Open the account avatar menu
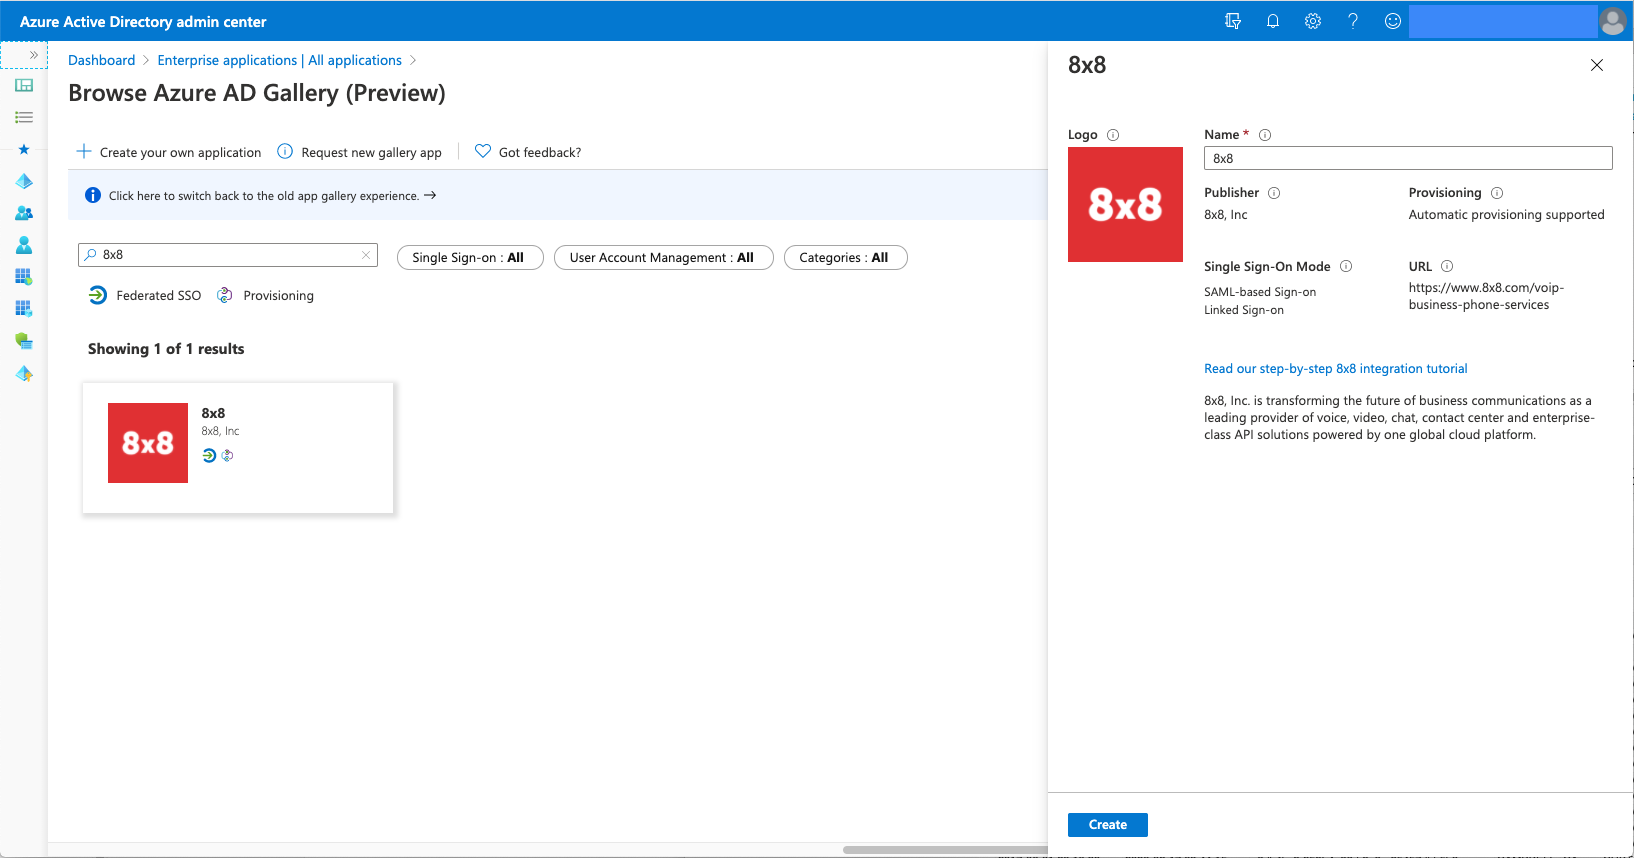This screenshot has width=1634, height=858. pos(1613,21)
